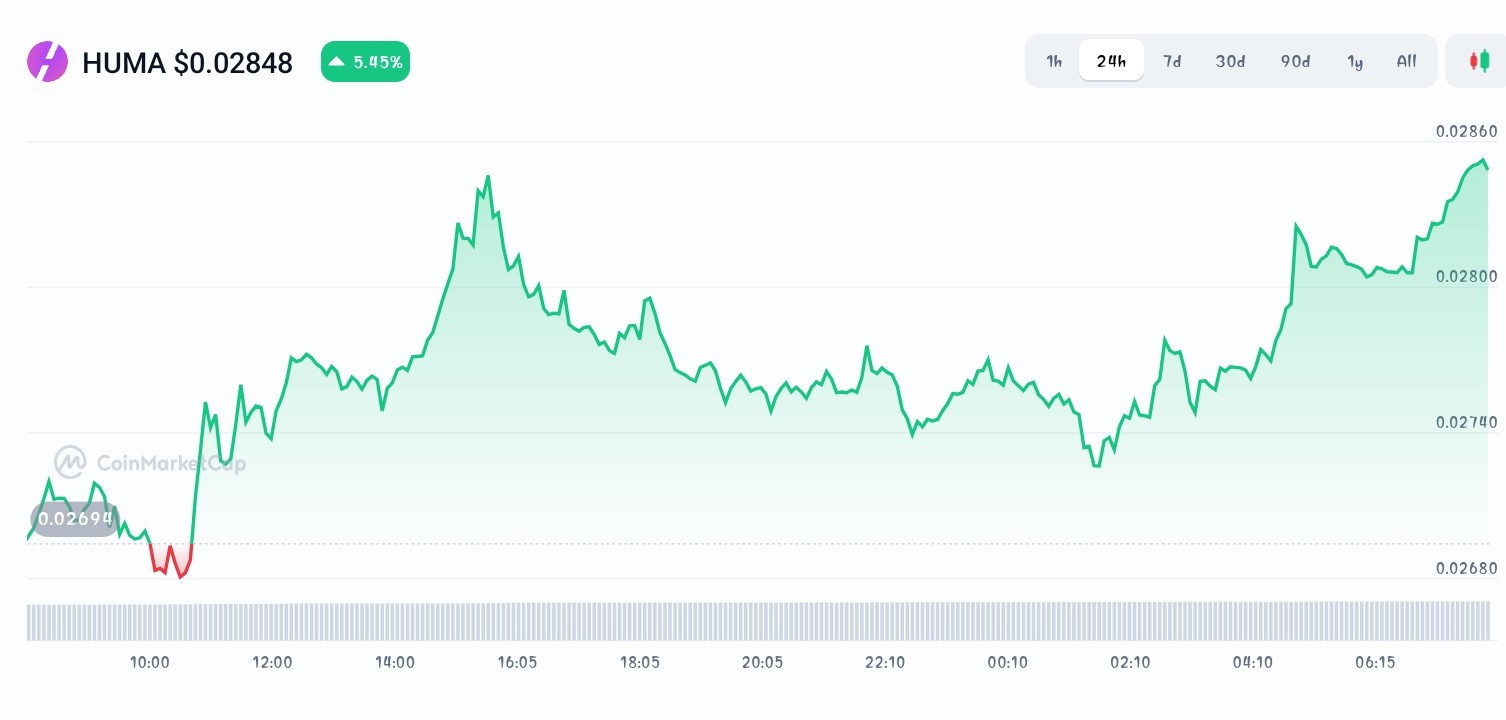Screen dimensions: 1506x720
Task: Click the 00:10 time axis label
Action: 1007,662
